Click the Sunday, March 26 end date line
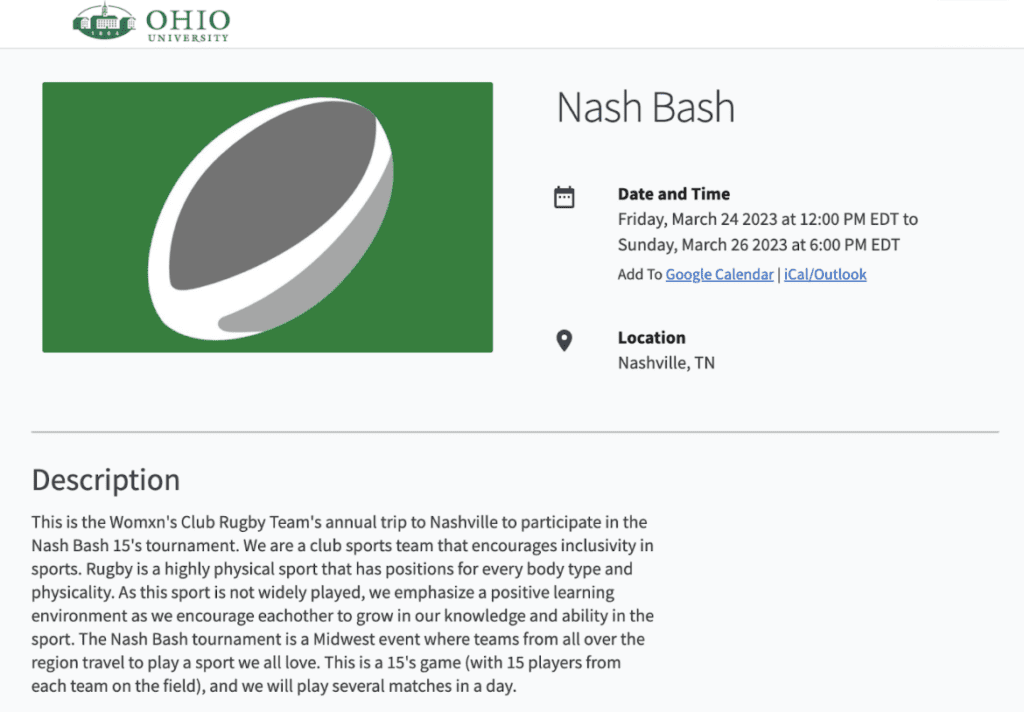Image resolution: width=1024 pixels, height=712 pixels. 758,245
